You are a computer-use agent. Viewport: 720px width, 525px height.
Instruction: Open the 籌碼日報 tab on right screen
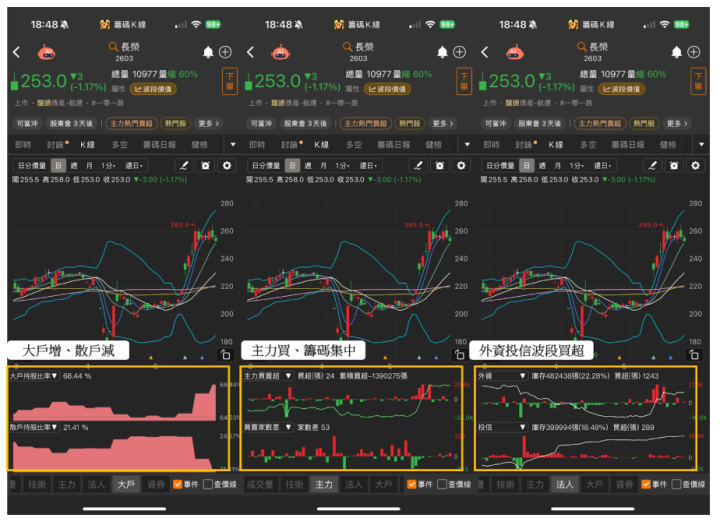click(x=628, y=145)
